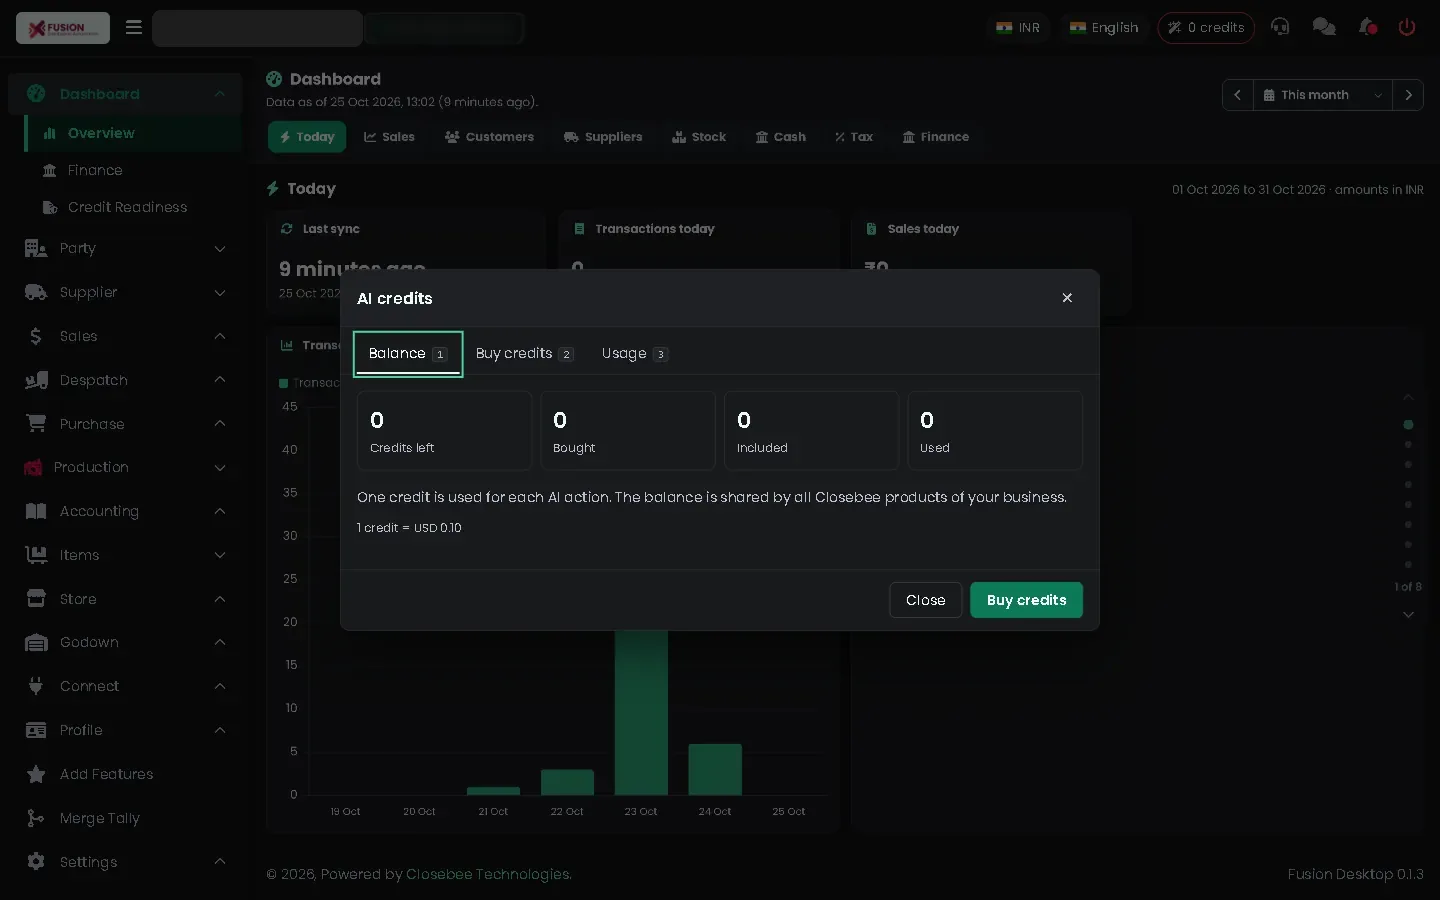1440x900 pixels.
Task: Open the Closebee Technologies link
Action: (x=488, y=874)
